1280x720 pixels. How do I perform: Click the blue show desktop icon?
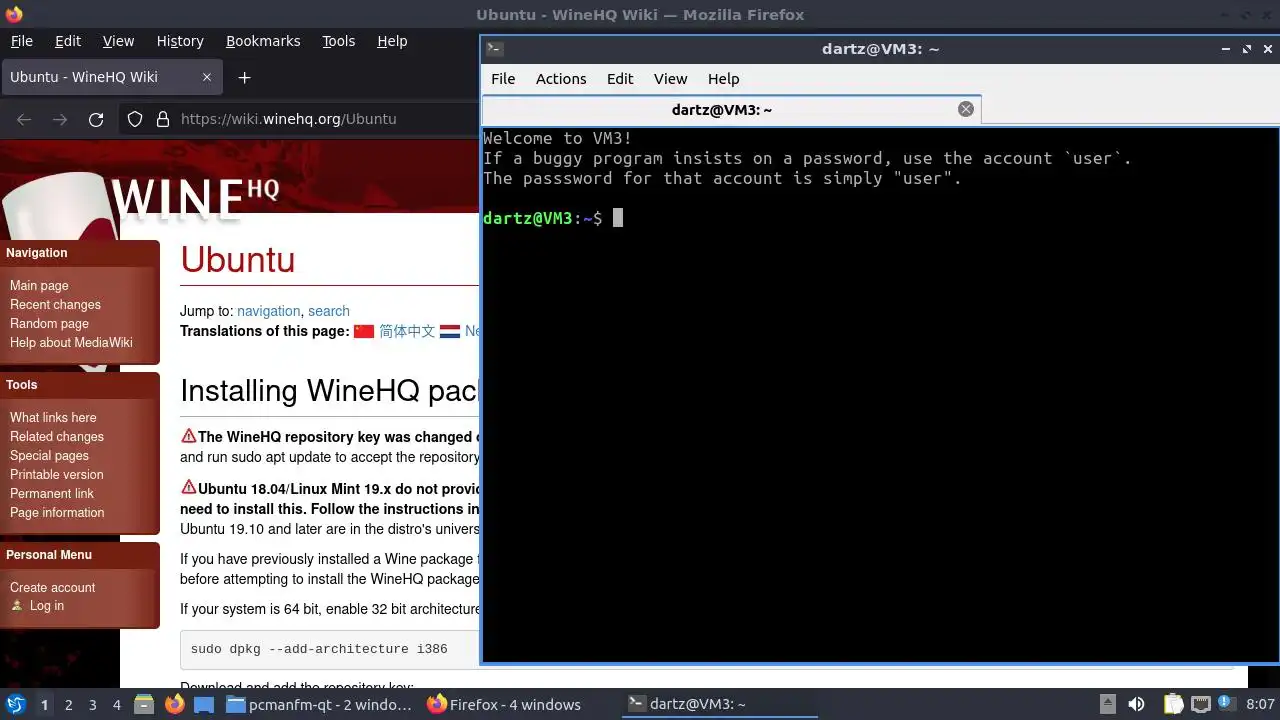[x=204, y=704]
